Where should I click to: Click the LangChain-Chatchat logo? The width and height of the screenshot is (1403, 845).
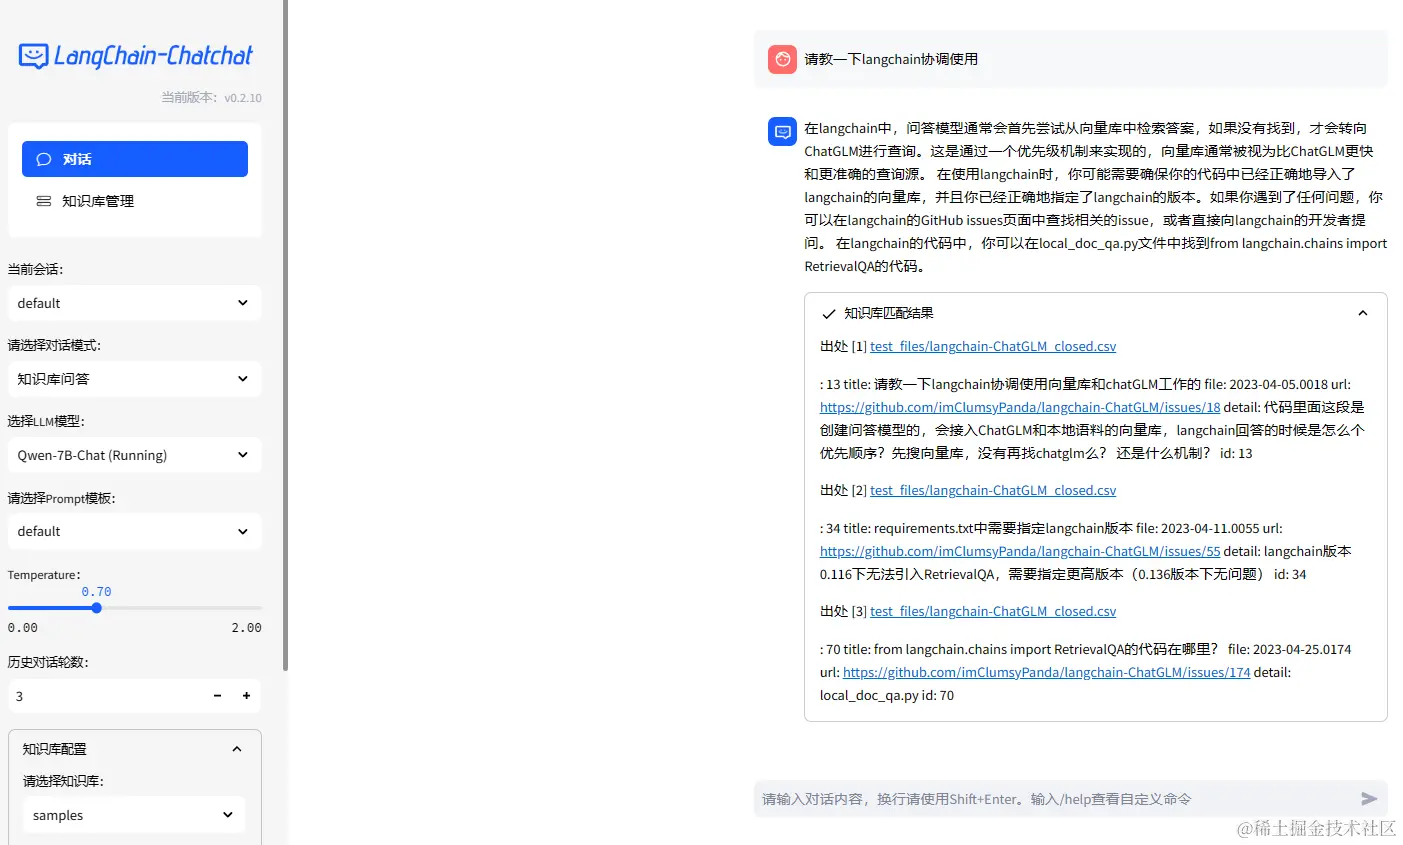[x=135, y=56]
